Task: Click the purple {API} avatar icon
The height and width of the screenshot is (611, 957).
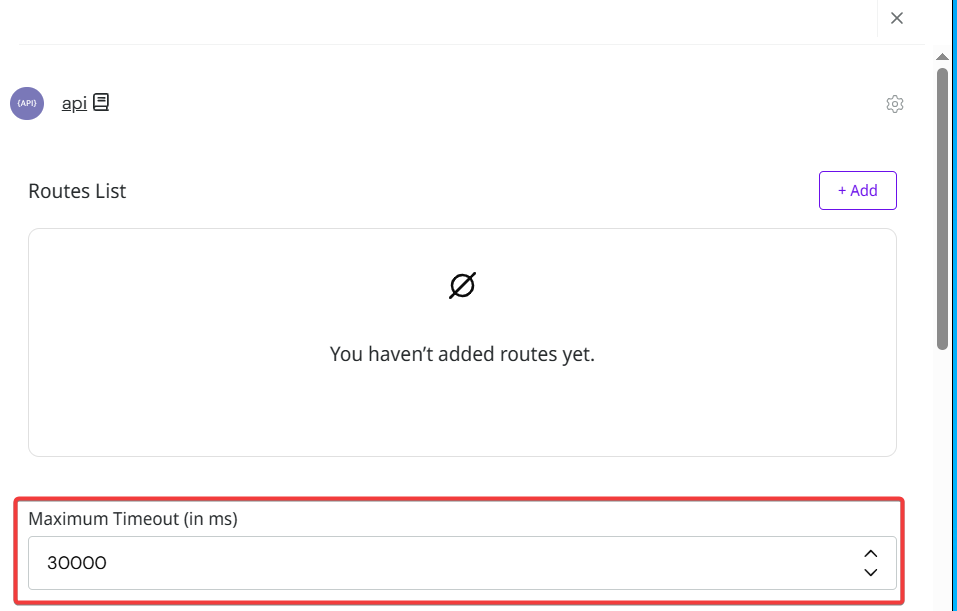Action: [x=27, y=103]
